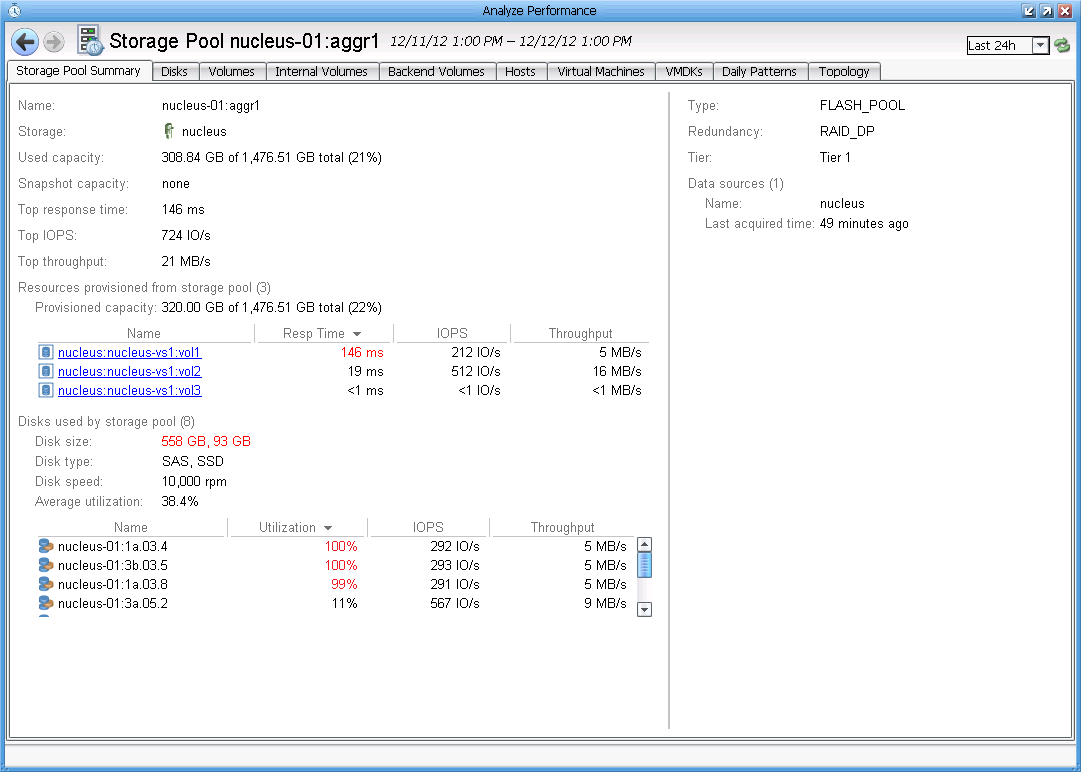
Task: Click the RAID_DP redundancy value
Action: (847, 132)
